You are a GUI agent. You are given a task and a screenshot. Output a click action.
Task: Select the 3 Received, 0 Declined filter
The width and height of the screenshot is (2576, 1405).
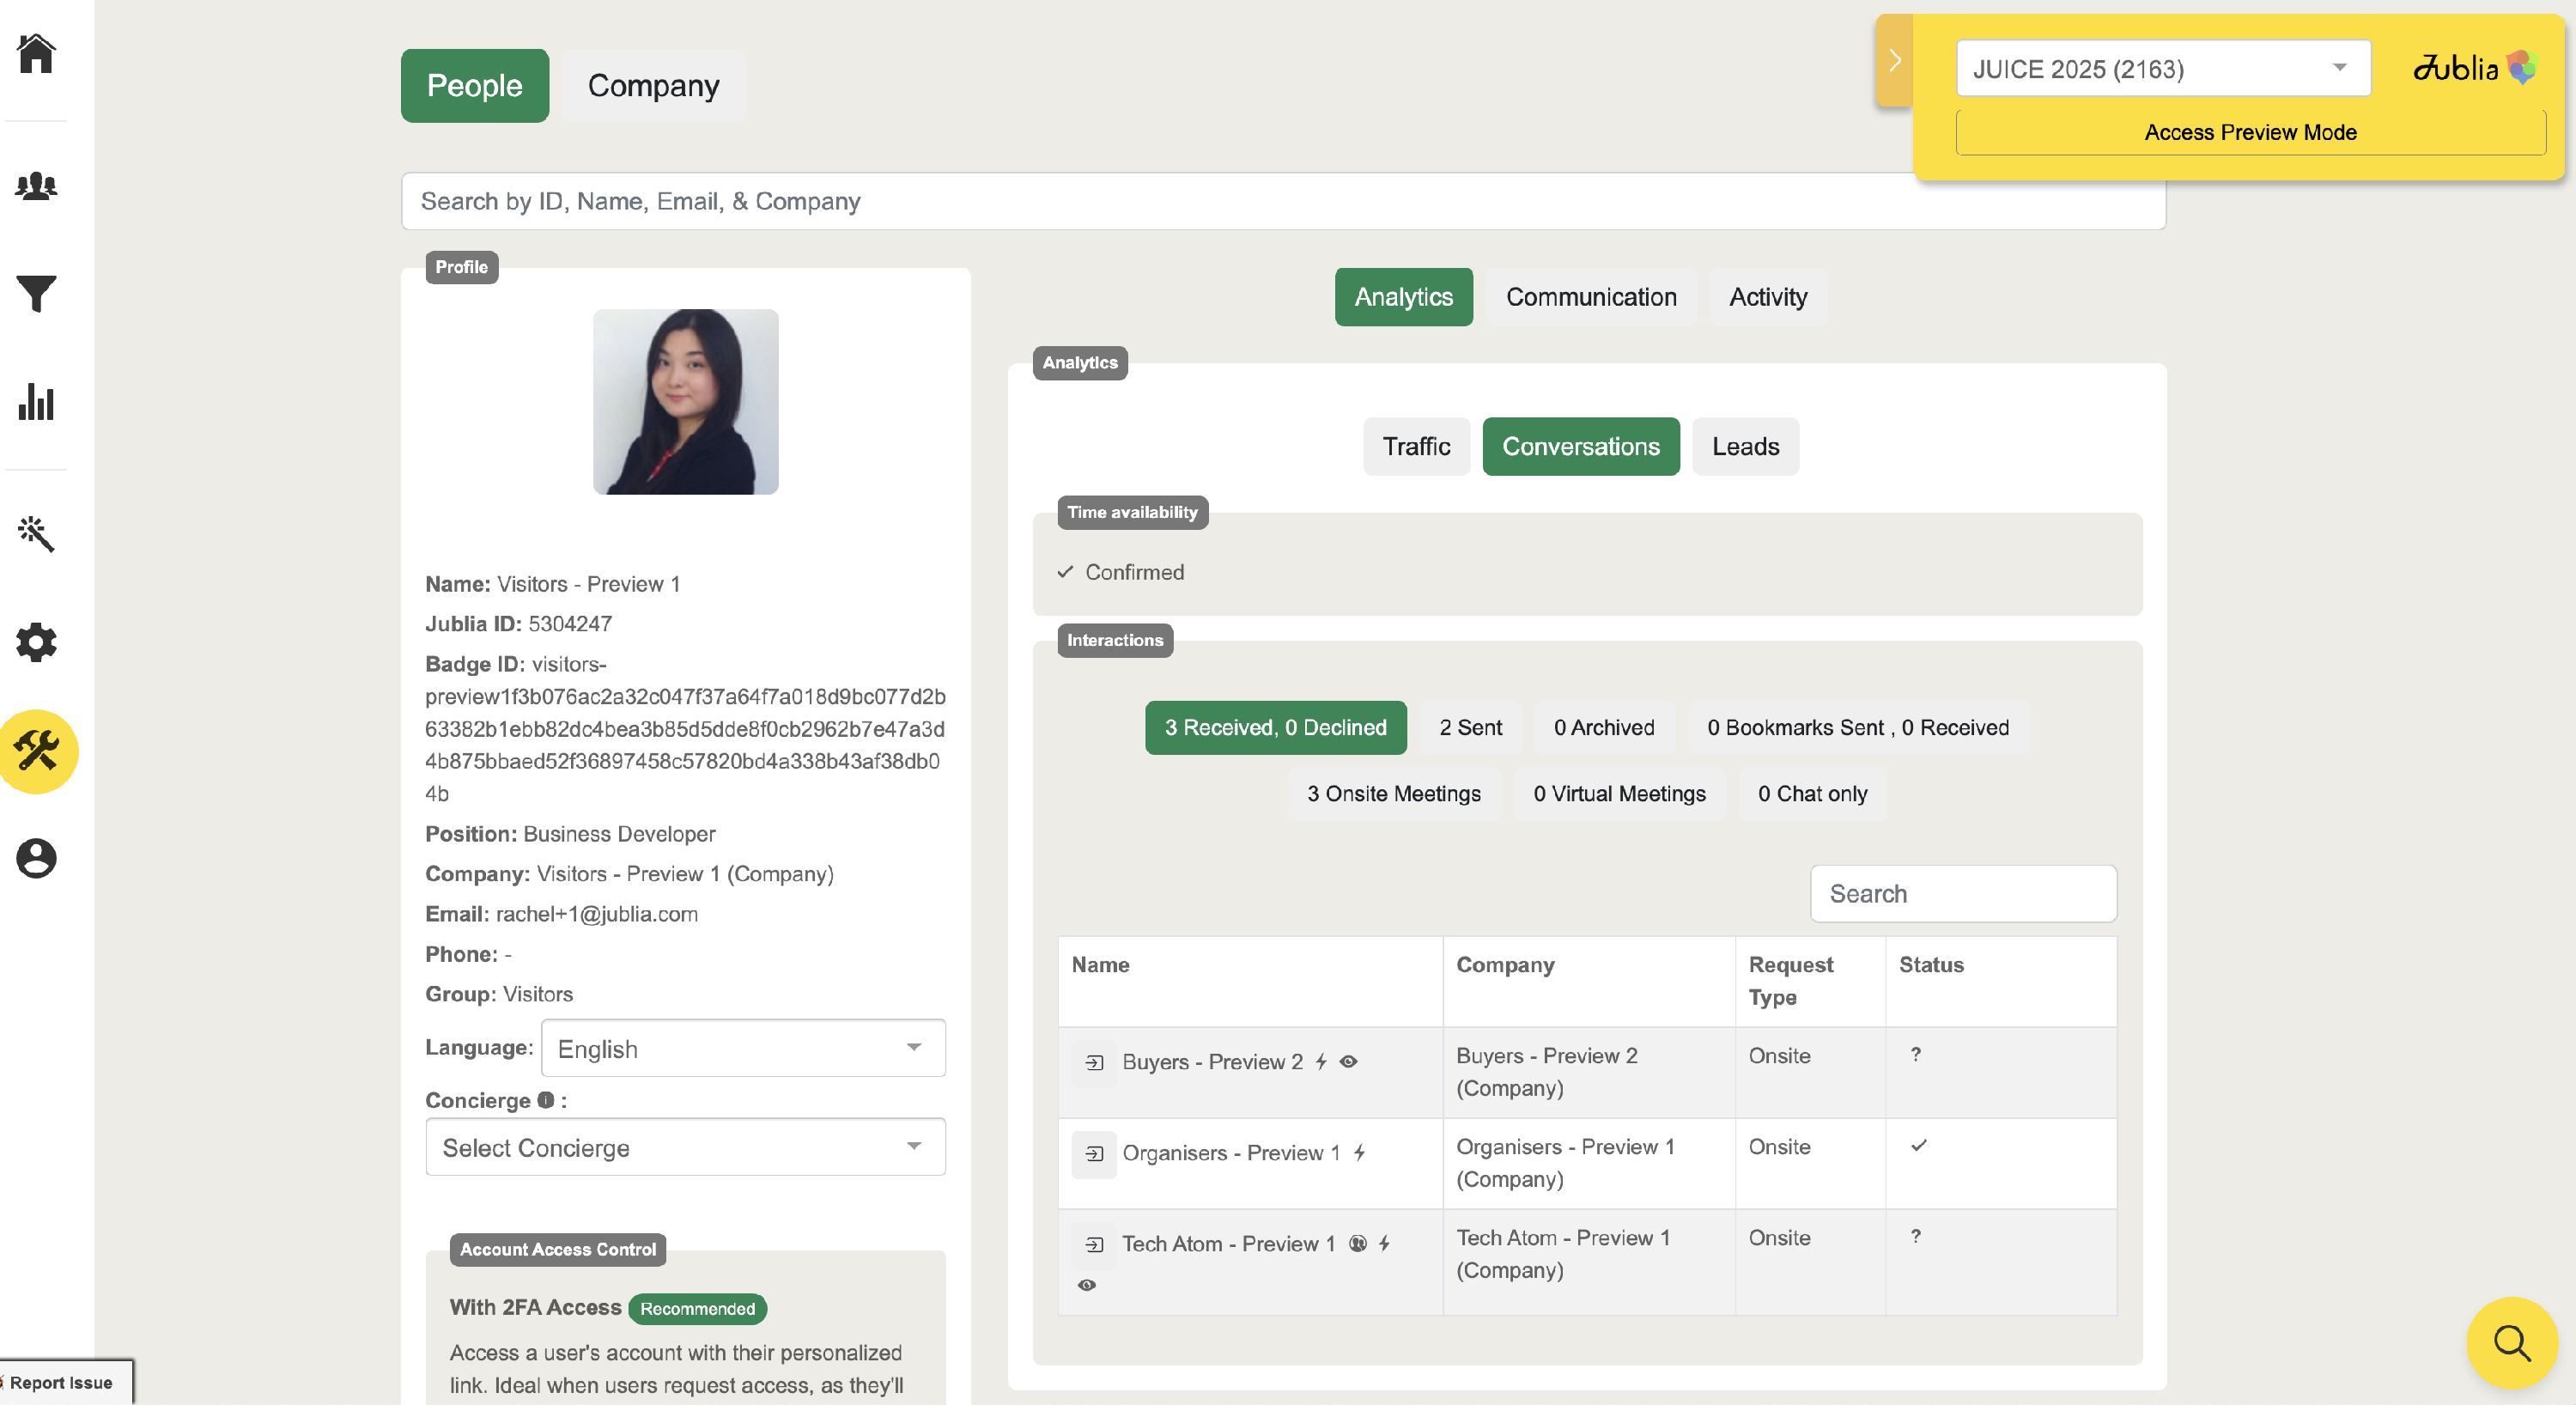[x=1275, y=728]
